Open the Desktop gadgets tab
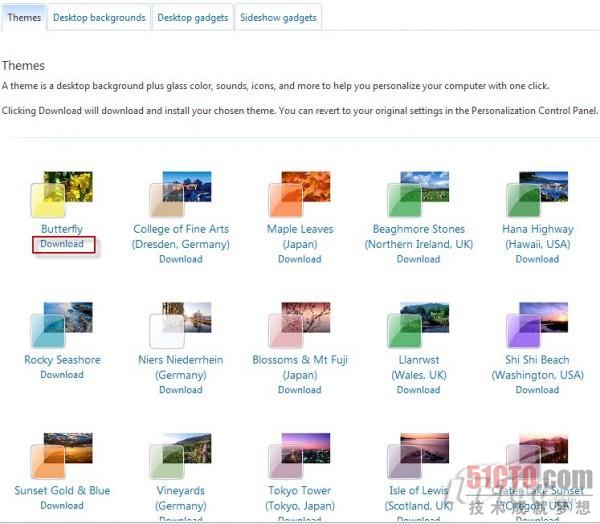Viewport: 600px width, 524px height. pos(192,18)
